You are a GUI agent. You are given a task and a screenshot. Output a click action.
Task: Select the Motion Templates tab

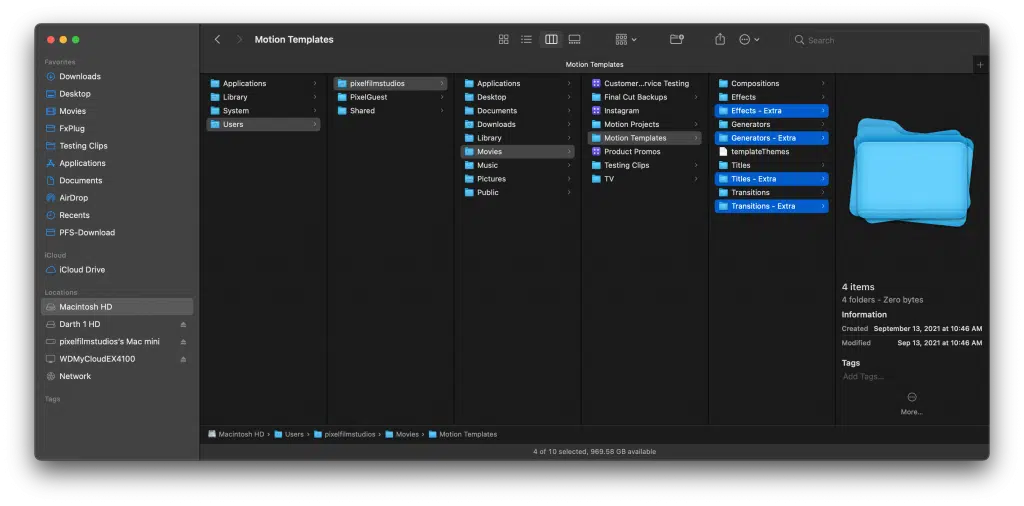pyautogui.click(x=594, y=65)
